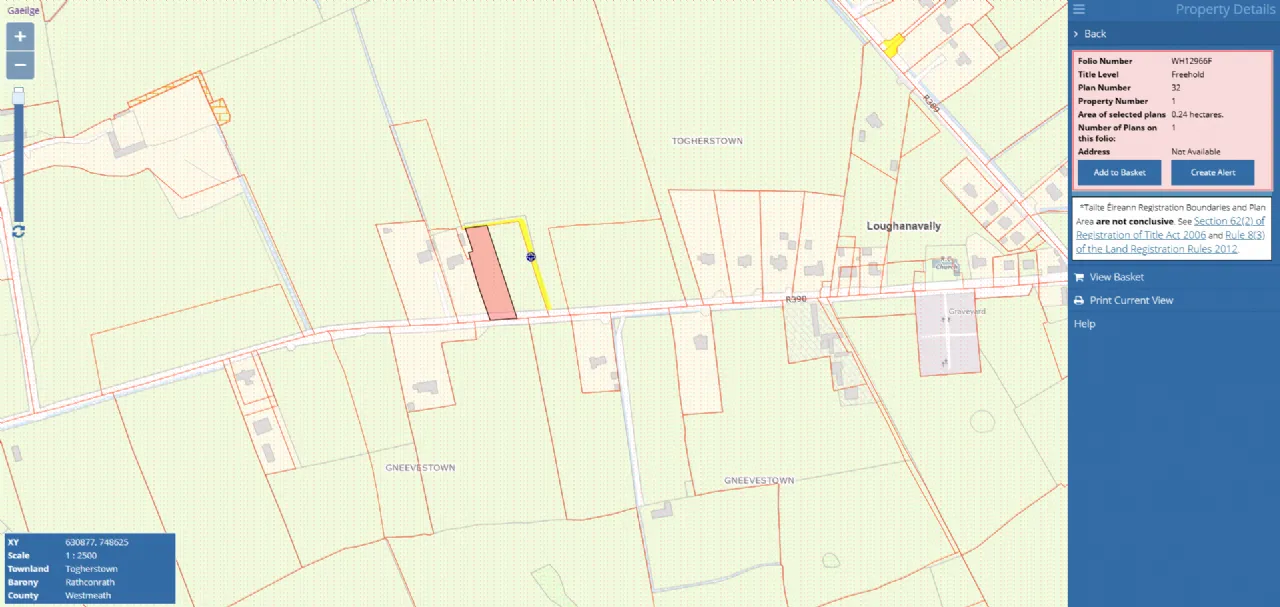Open Section 62(2) Registration of Title Act link
The height and width of the screenshot is (607, 1280).
(x=1171, y=227)
